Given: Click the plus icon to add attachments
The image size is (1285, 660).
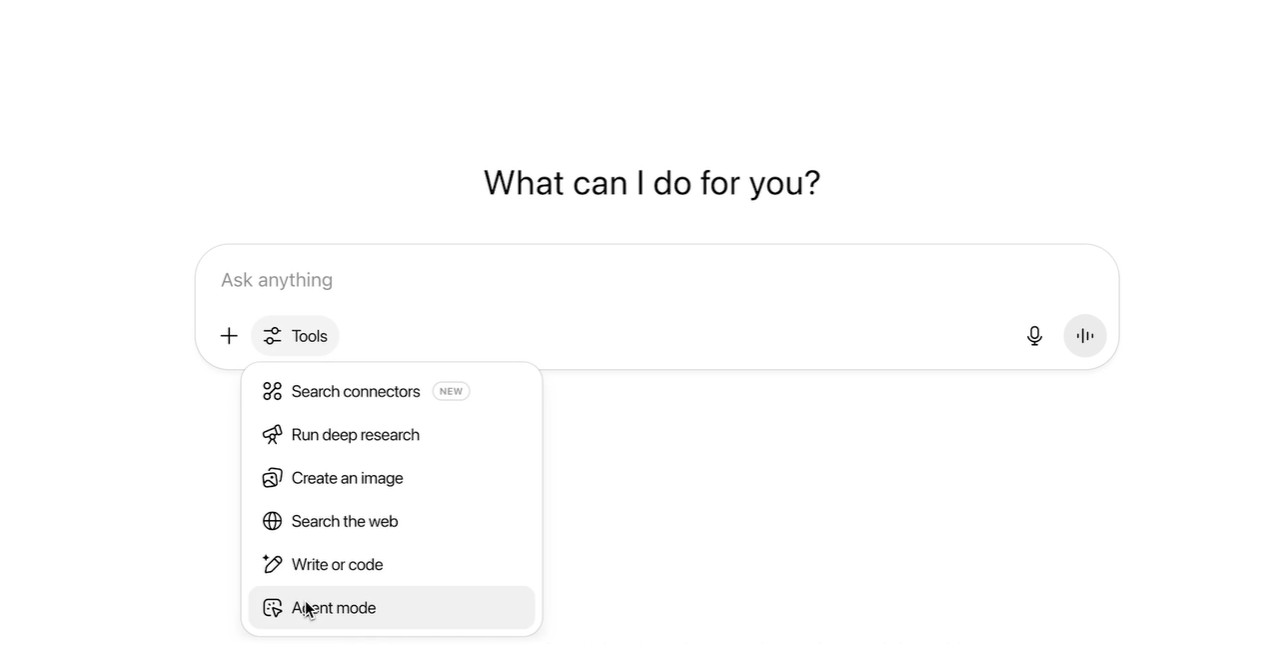Looking at the screenshot, I should pyautogui.click(x=229, y=336).
